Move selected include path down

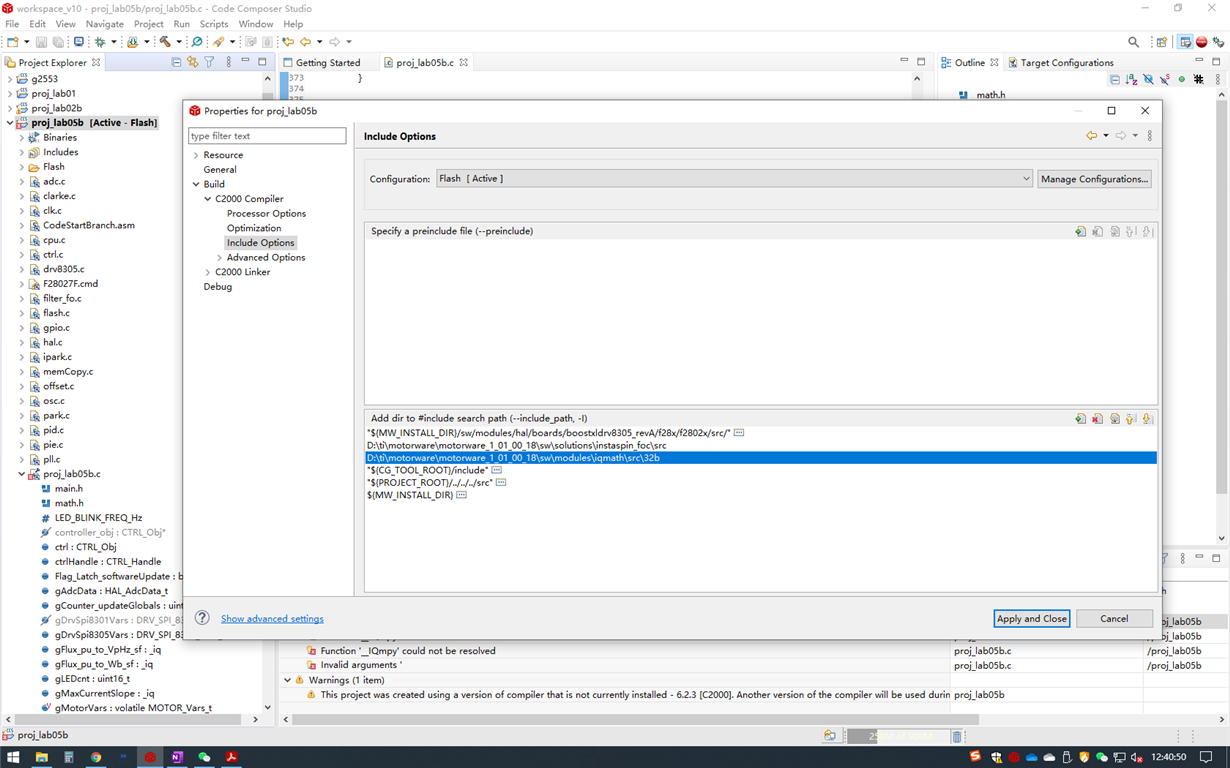coord(1148,419)
